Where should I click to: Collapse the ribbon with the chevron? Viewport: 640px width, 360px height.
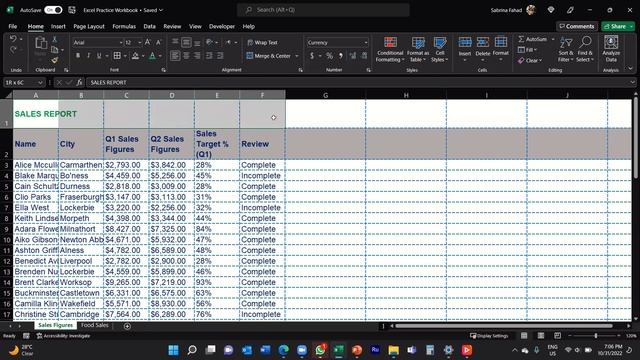tap(631, 69)
